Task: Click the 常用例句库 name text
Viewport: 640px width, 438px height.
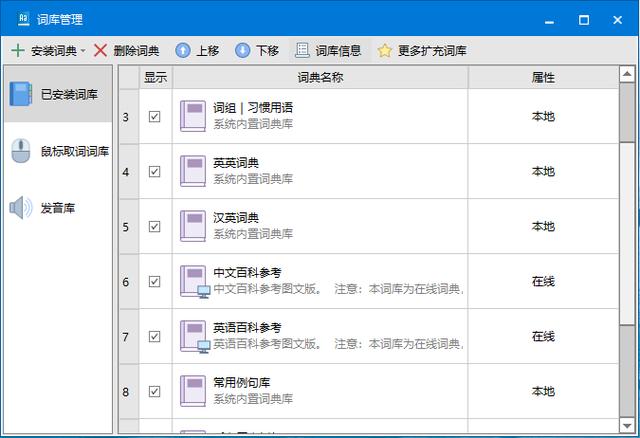Action: [242, 382]
